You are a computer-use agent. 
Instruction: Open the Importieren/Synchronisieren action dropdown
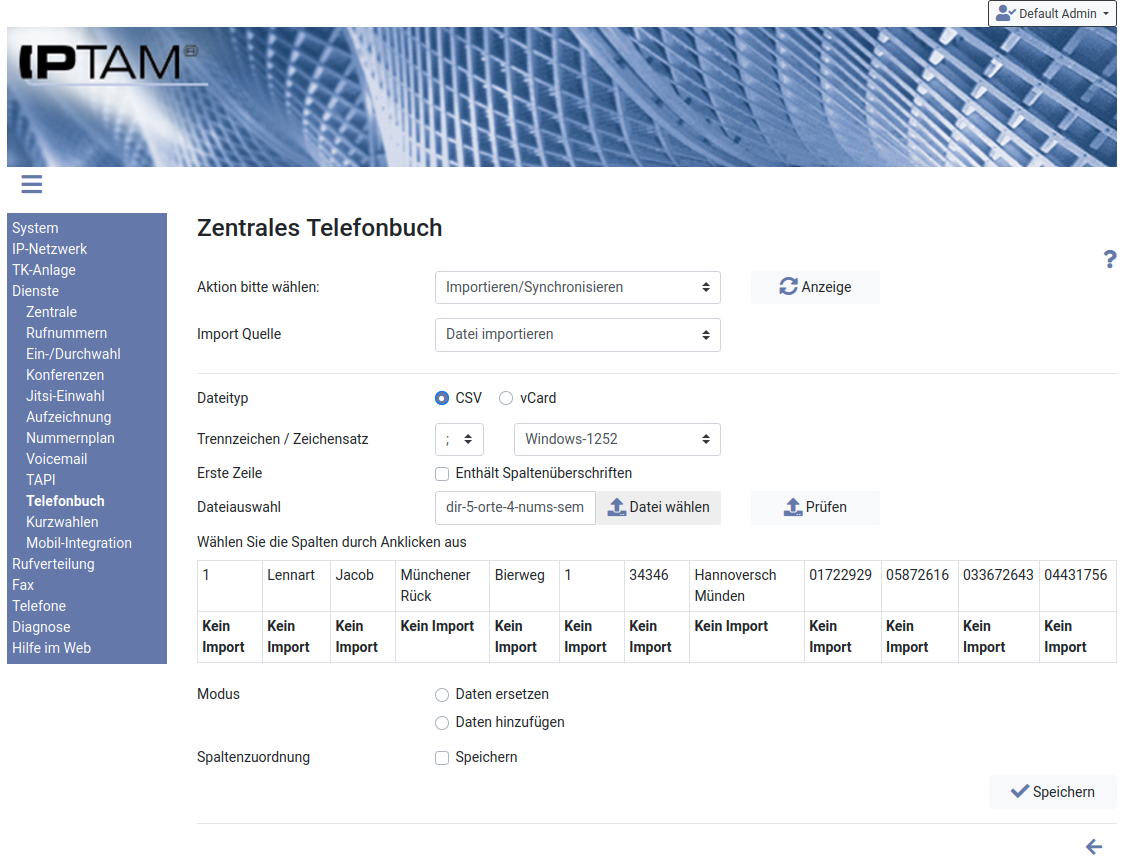577,287
